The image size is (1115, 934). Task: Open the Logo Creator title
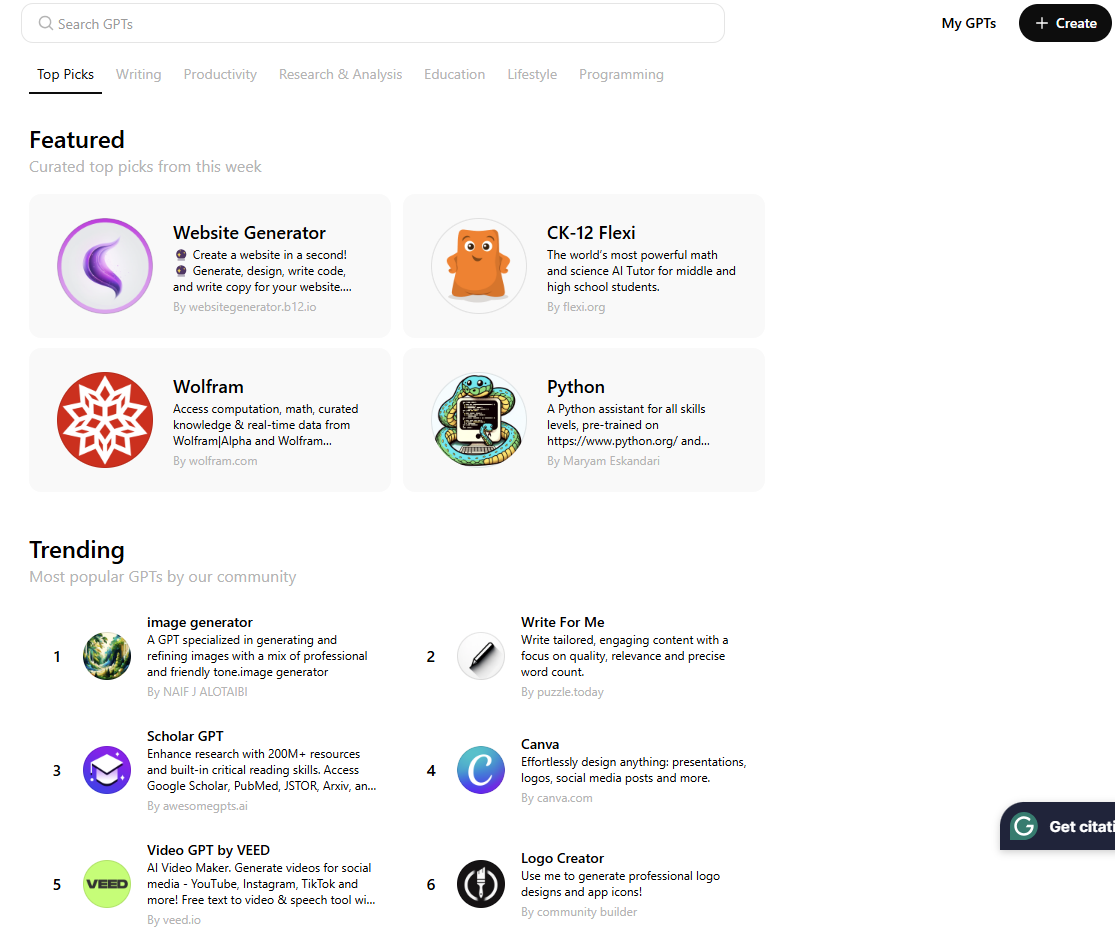pyautogui.click(x=562, y=858)
